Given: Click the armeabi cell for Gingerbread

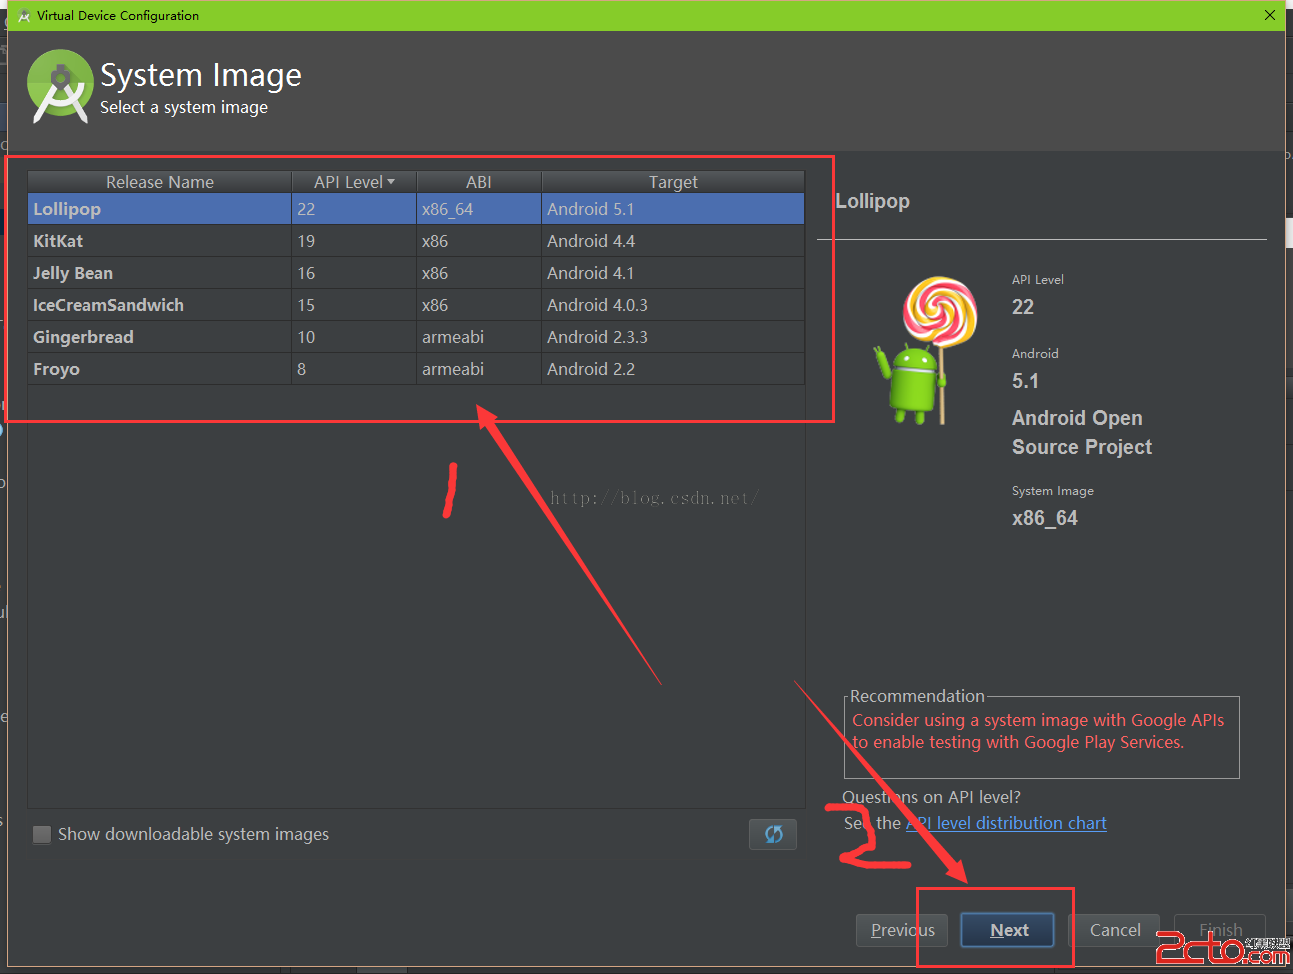Looking at the screenshot, I should pos(479,337).
